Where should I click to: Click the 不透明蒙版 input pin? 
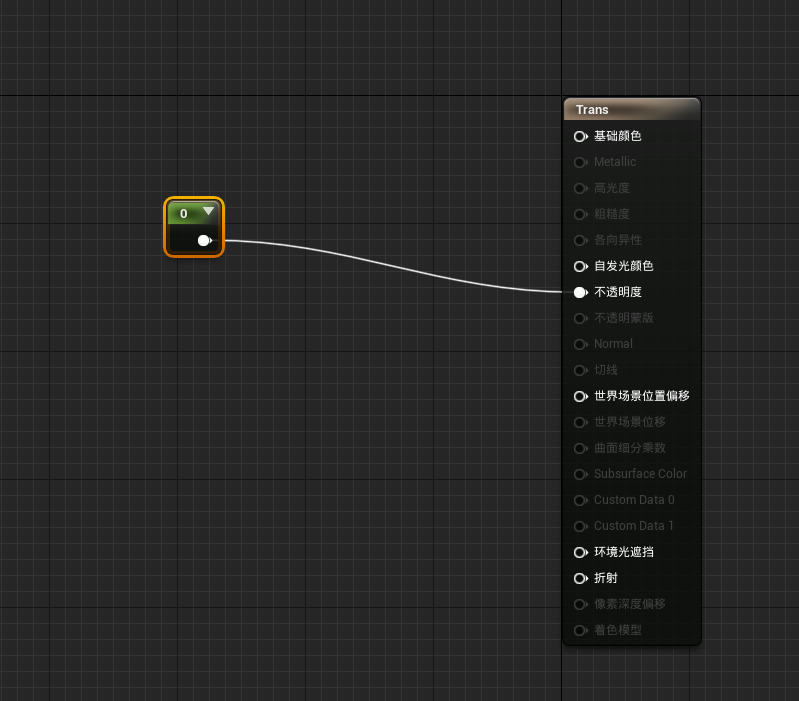580,318
